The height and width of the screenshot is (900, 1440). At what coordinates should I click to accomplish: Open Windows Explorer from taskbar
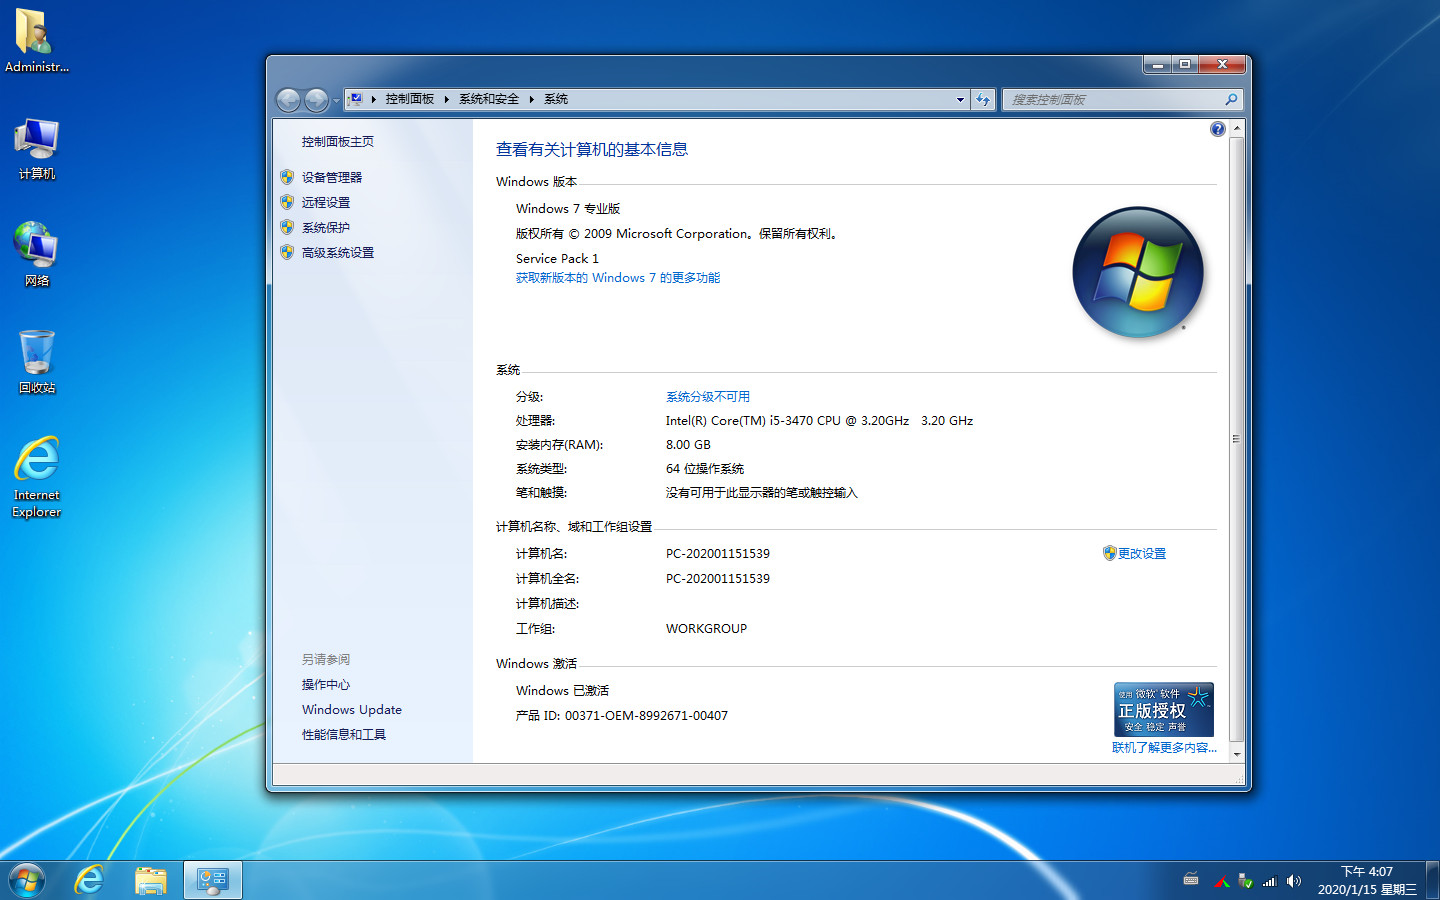pyautogui.click(x=151, y=880)
